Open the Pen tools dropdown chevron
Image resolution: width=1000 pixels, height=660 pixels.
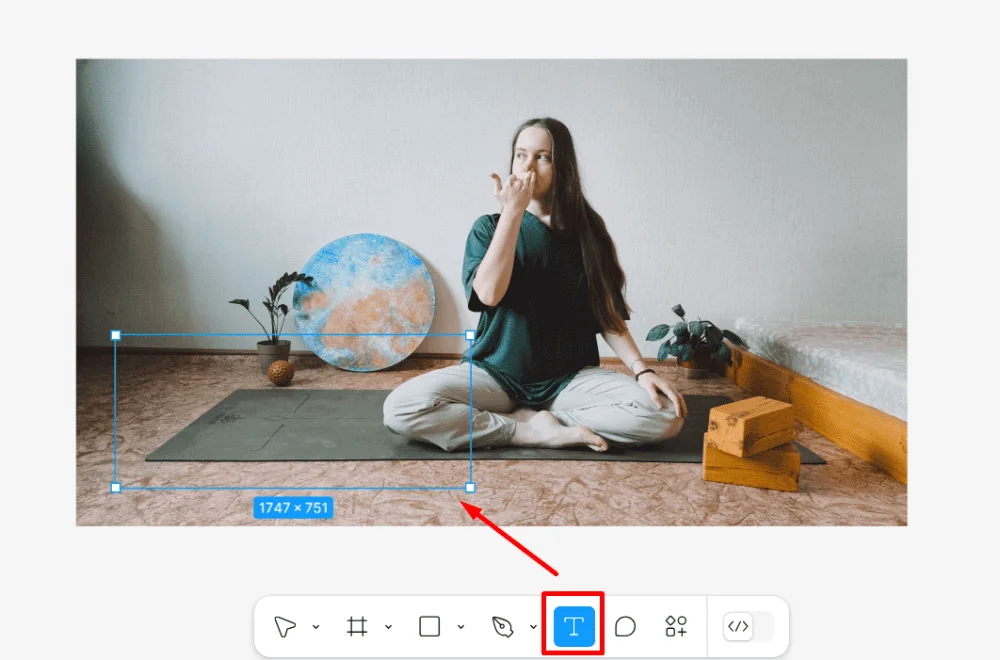pyautogui.click(x=533, y=627)
